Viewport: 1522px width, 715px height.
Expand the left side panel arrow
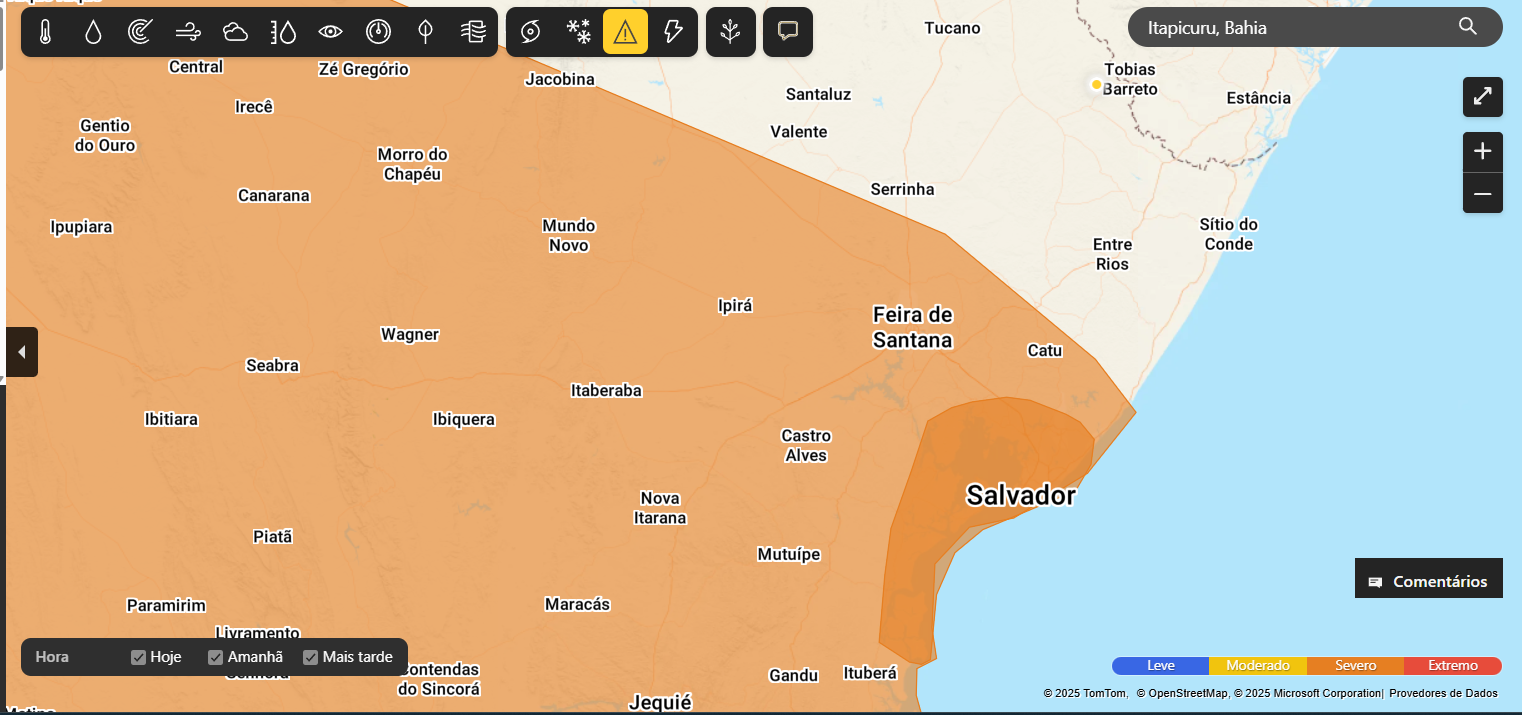(x=22, y=352)
